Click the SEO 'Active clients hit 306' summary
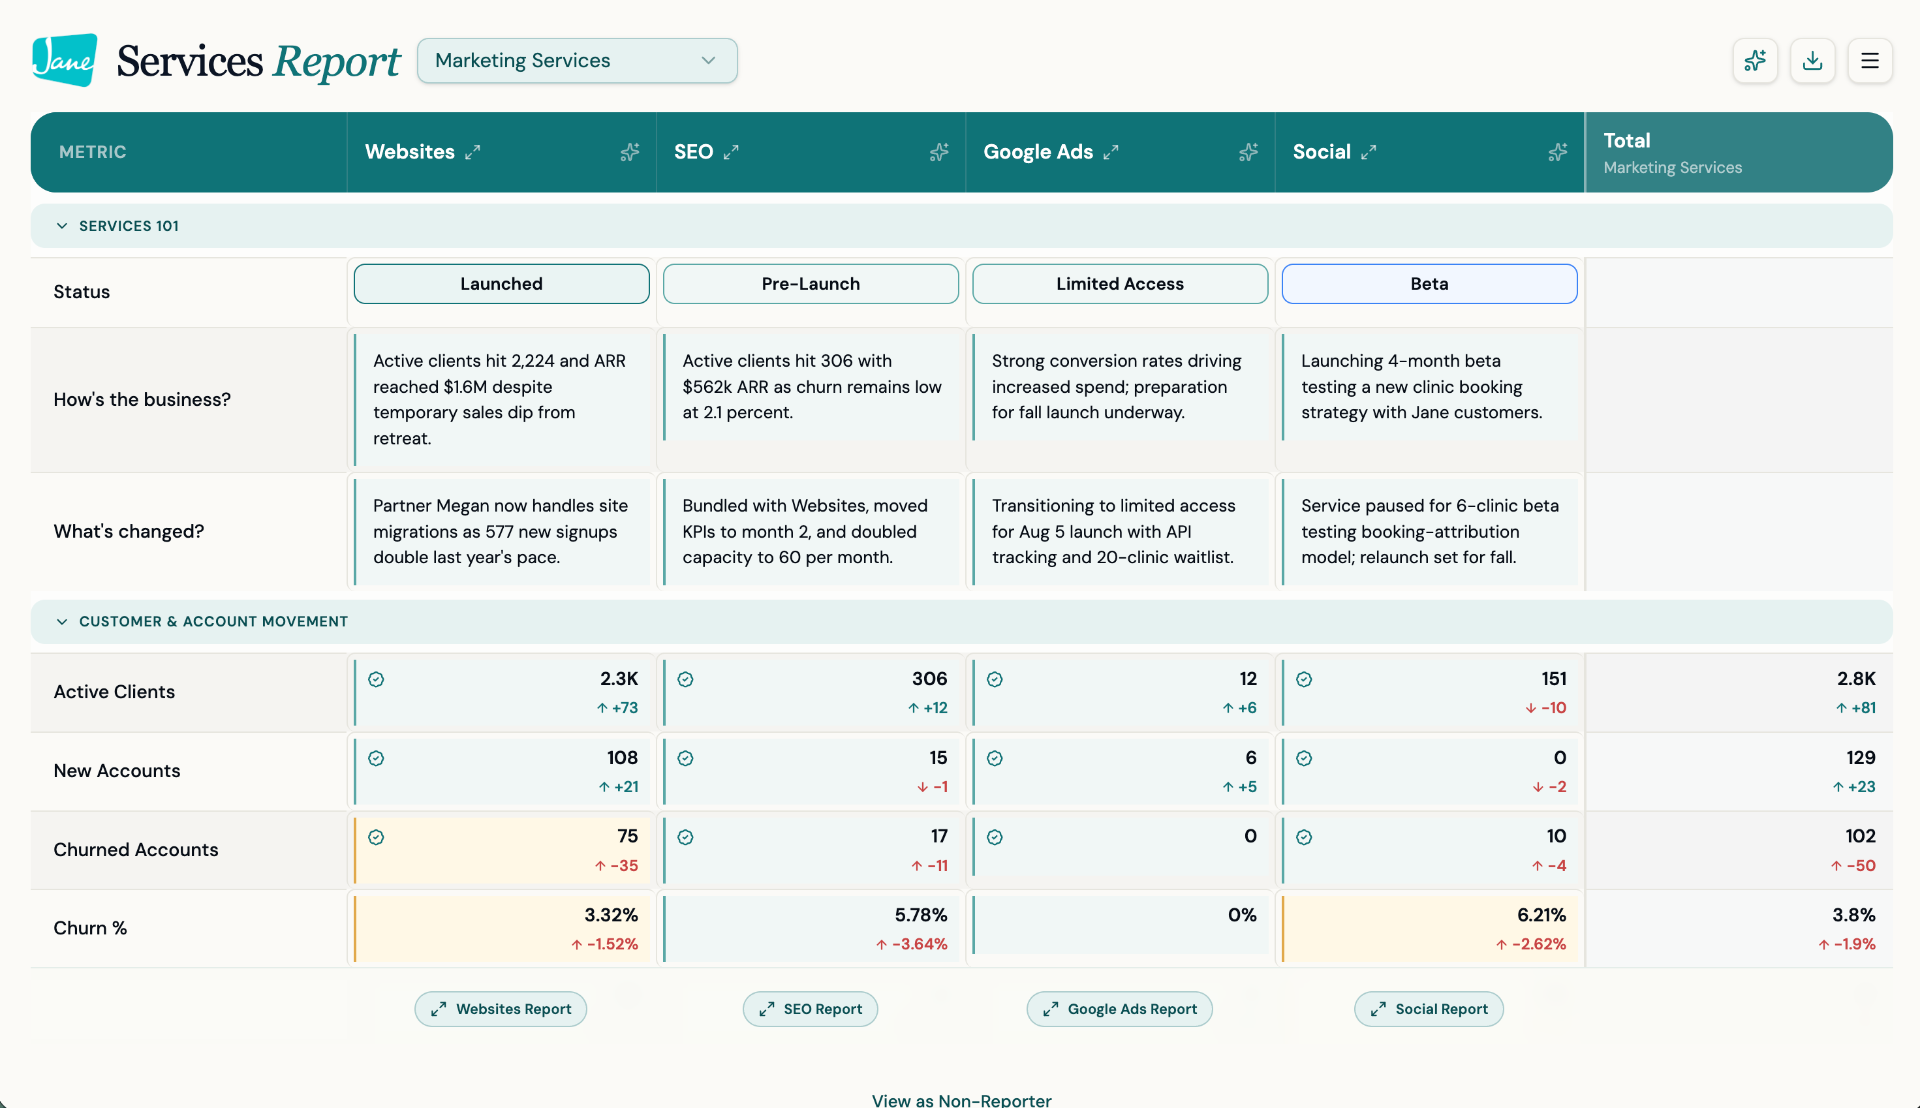This screenshot has height=1108, width=1920. (x=812, y=387)
